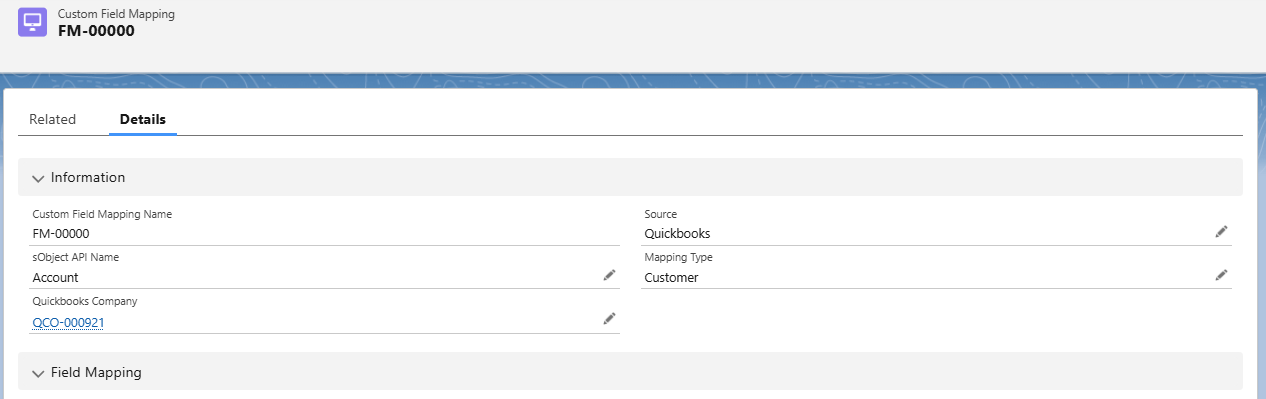Click the Quickbooks Company field label
The height and width of the screenshot is (399, 1266).
click(x=85, y=301)
